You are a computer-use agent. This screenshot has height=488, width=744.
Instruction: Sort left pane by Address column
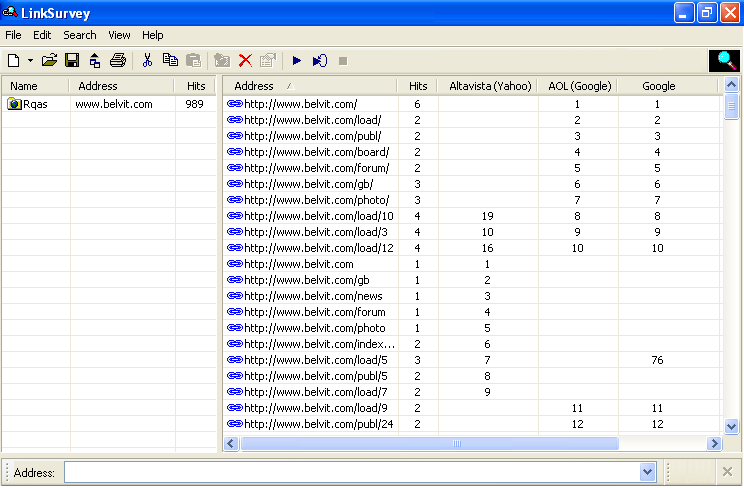click(x=122, y=86)
